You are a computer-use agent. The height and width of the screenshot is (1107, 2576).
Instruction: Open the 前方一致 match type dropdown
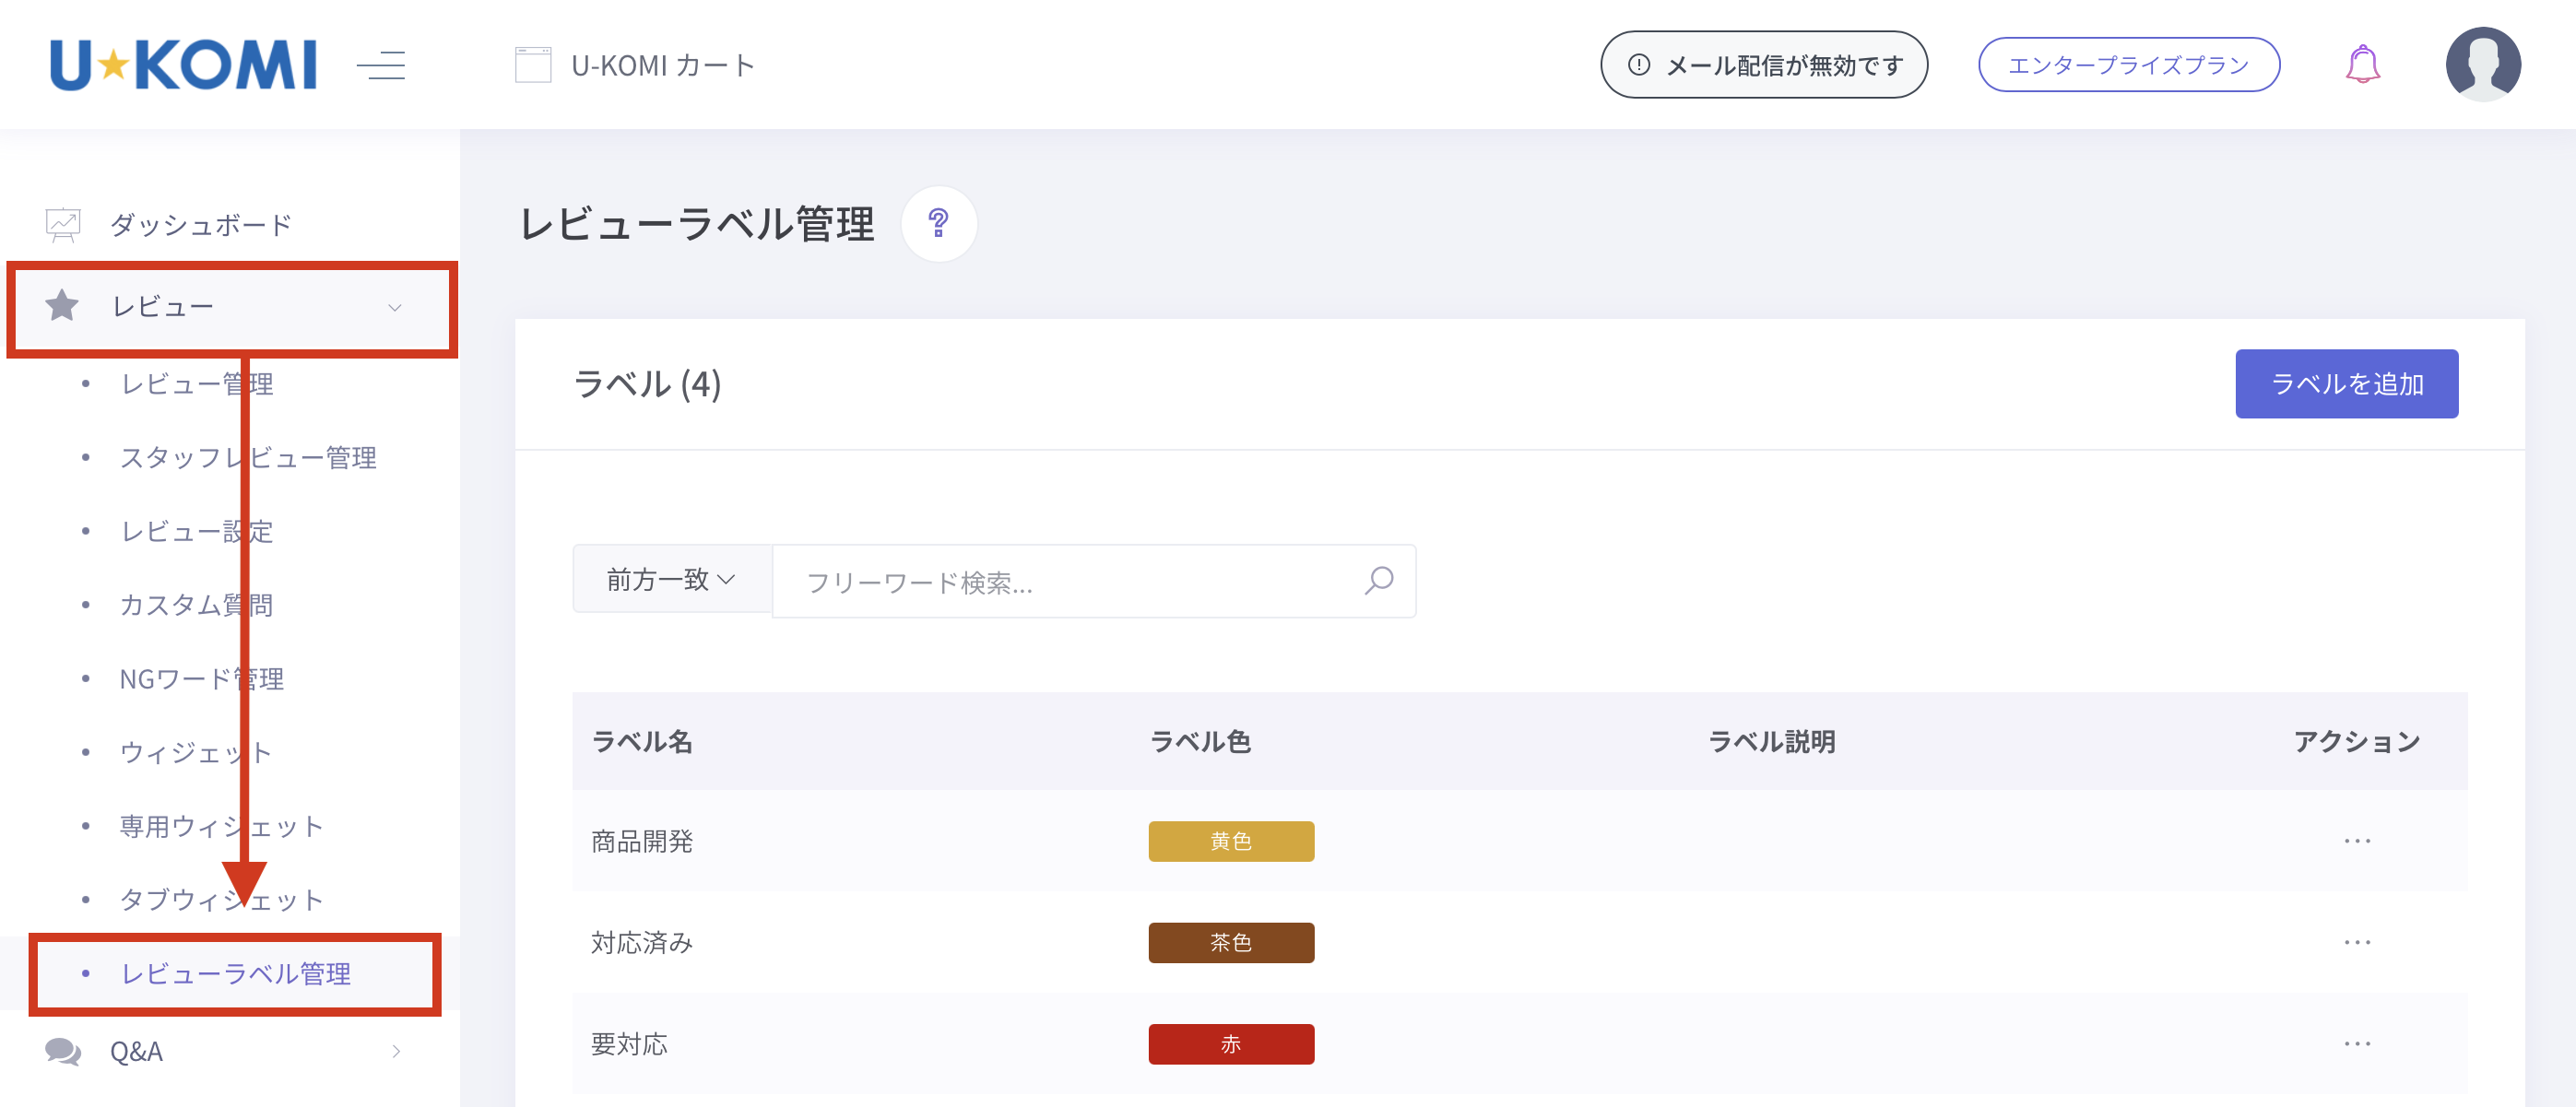tap(671, 580)
